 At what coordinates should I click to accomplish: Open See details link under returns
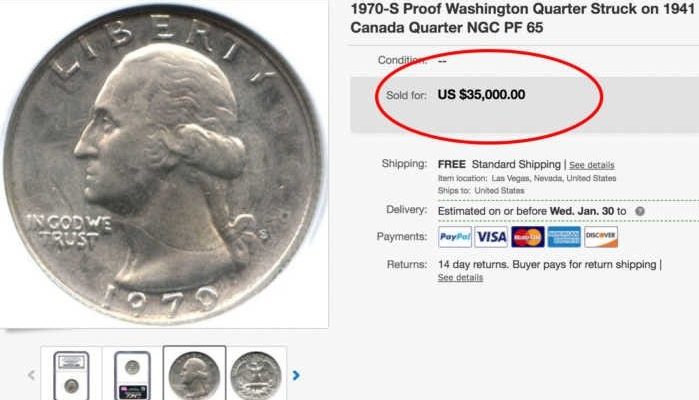(x=460, y=277)
